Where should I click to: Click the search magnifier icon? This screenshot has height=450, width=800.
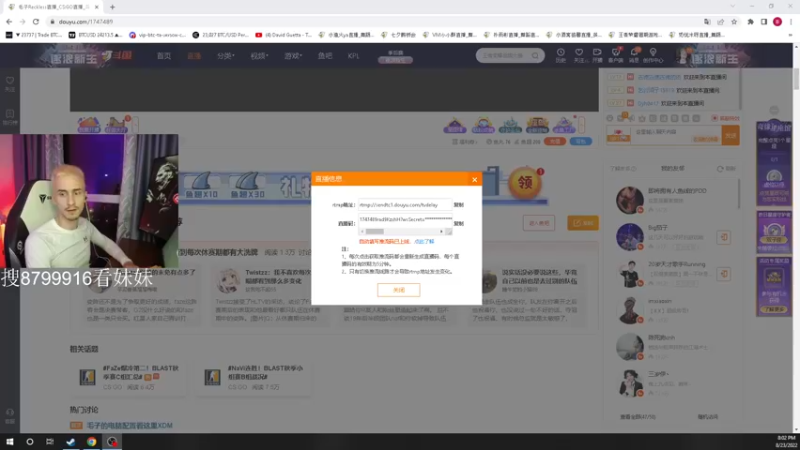pyautogui.click(x=535, y=56)
